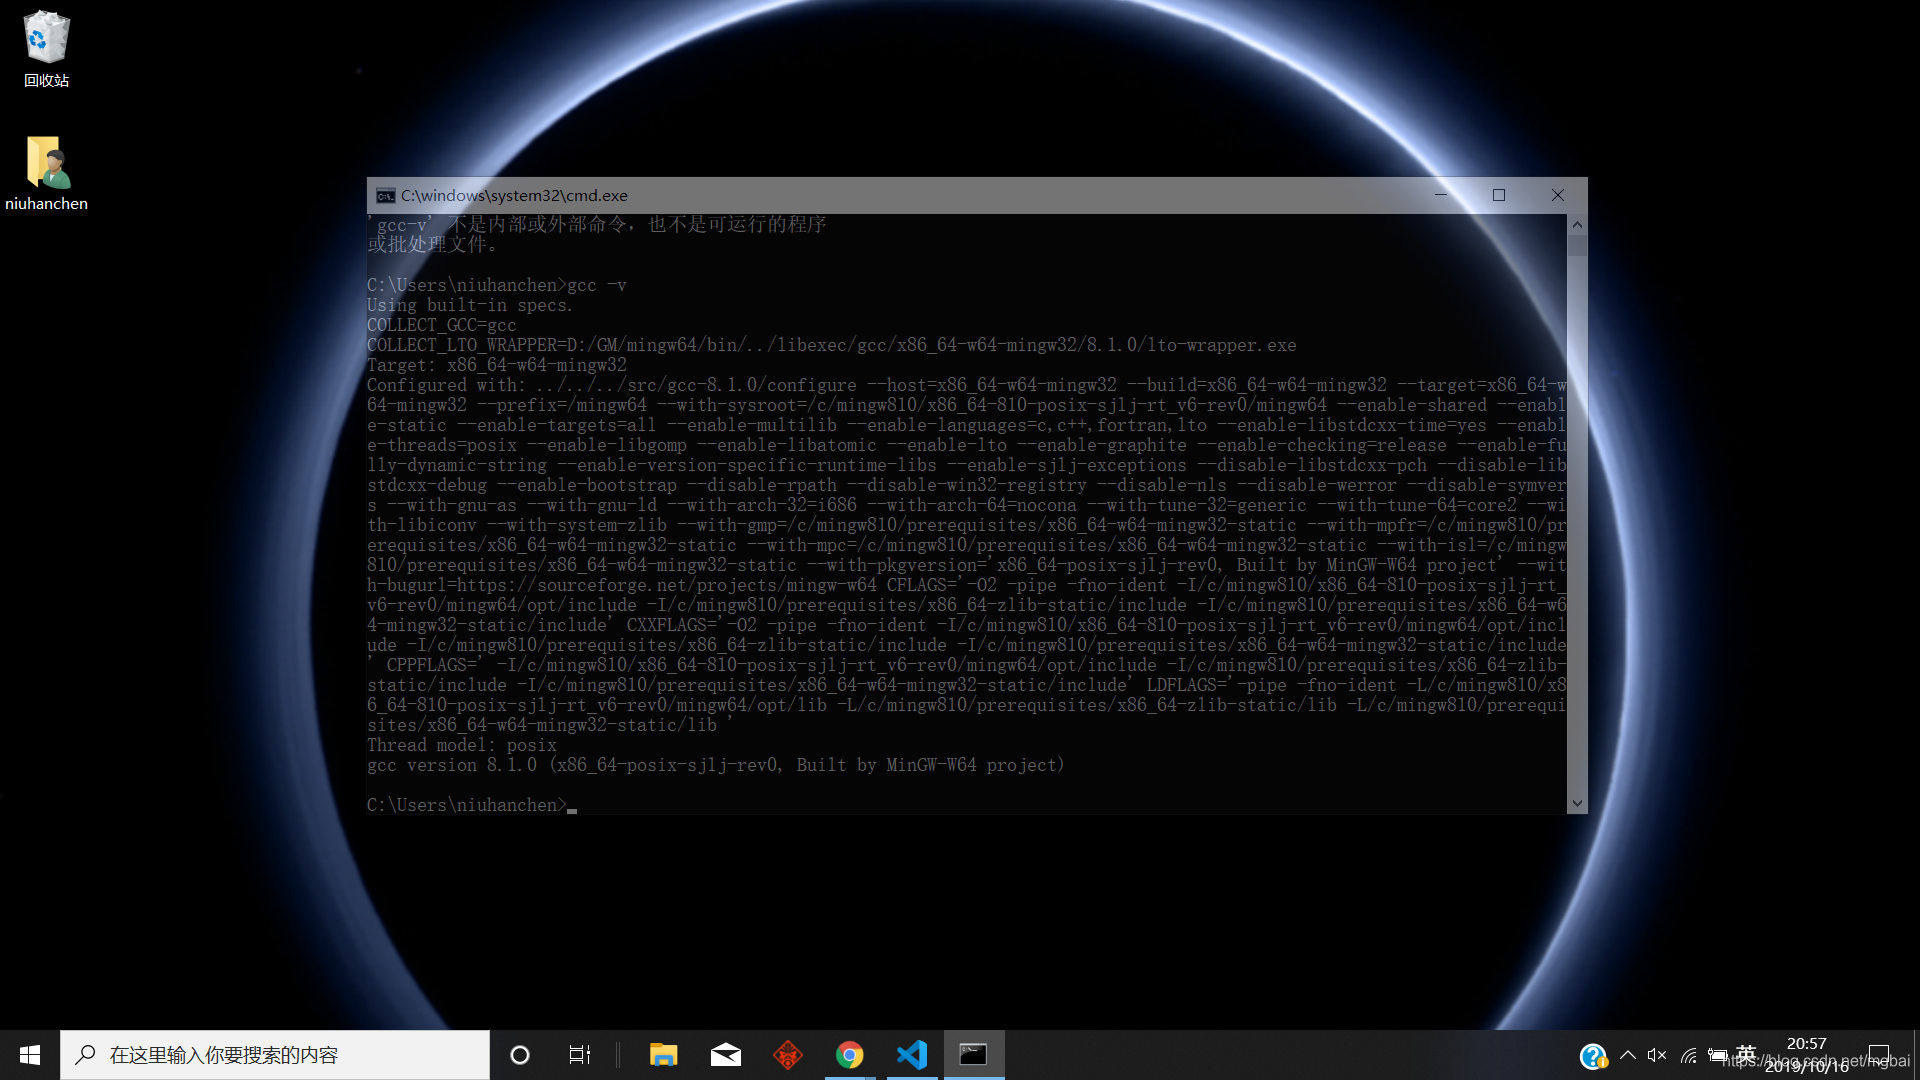The width and height of the screenshot is (1920, 1080).
Task: Open the Wi-Fi network flyout
Action: [x=1689, y=1055]
